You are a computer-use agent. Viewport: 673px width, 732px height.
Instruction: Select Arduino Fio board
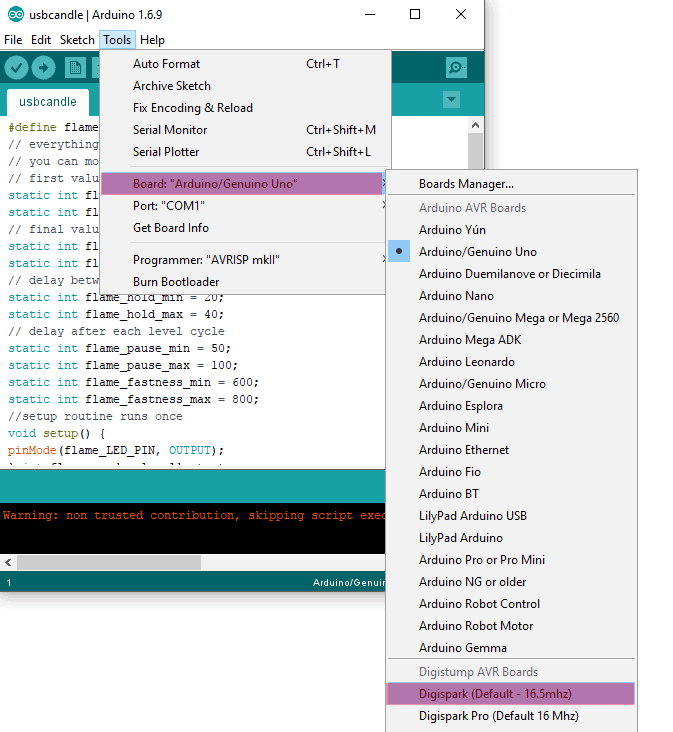click(512, 472)
